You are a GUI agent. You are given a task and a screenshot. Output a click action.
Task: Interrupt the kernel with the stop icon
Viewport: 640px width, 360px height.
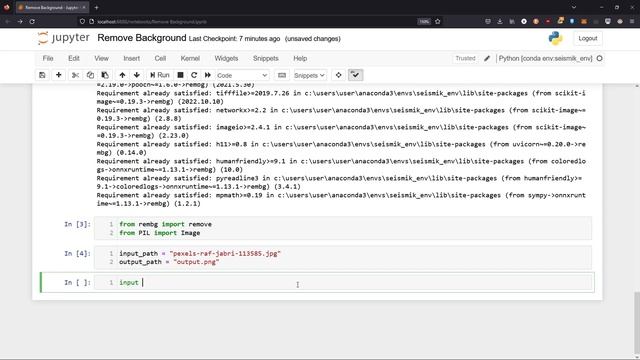click(x=180, y=75)
